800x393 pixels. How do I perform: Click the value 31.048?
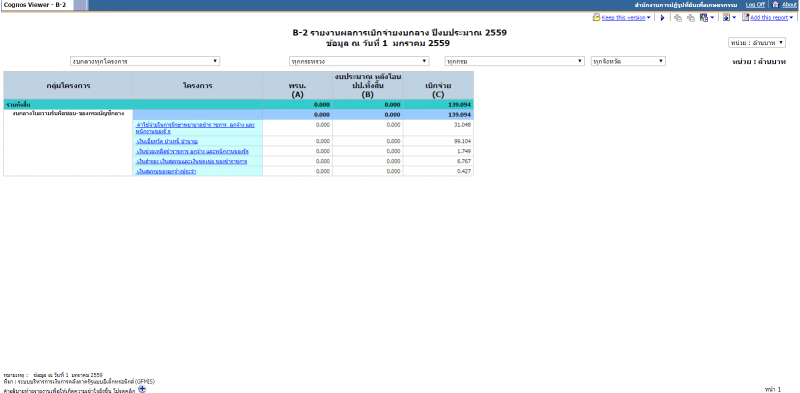coord(463,125)
